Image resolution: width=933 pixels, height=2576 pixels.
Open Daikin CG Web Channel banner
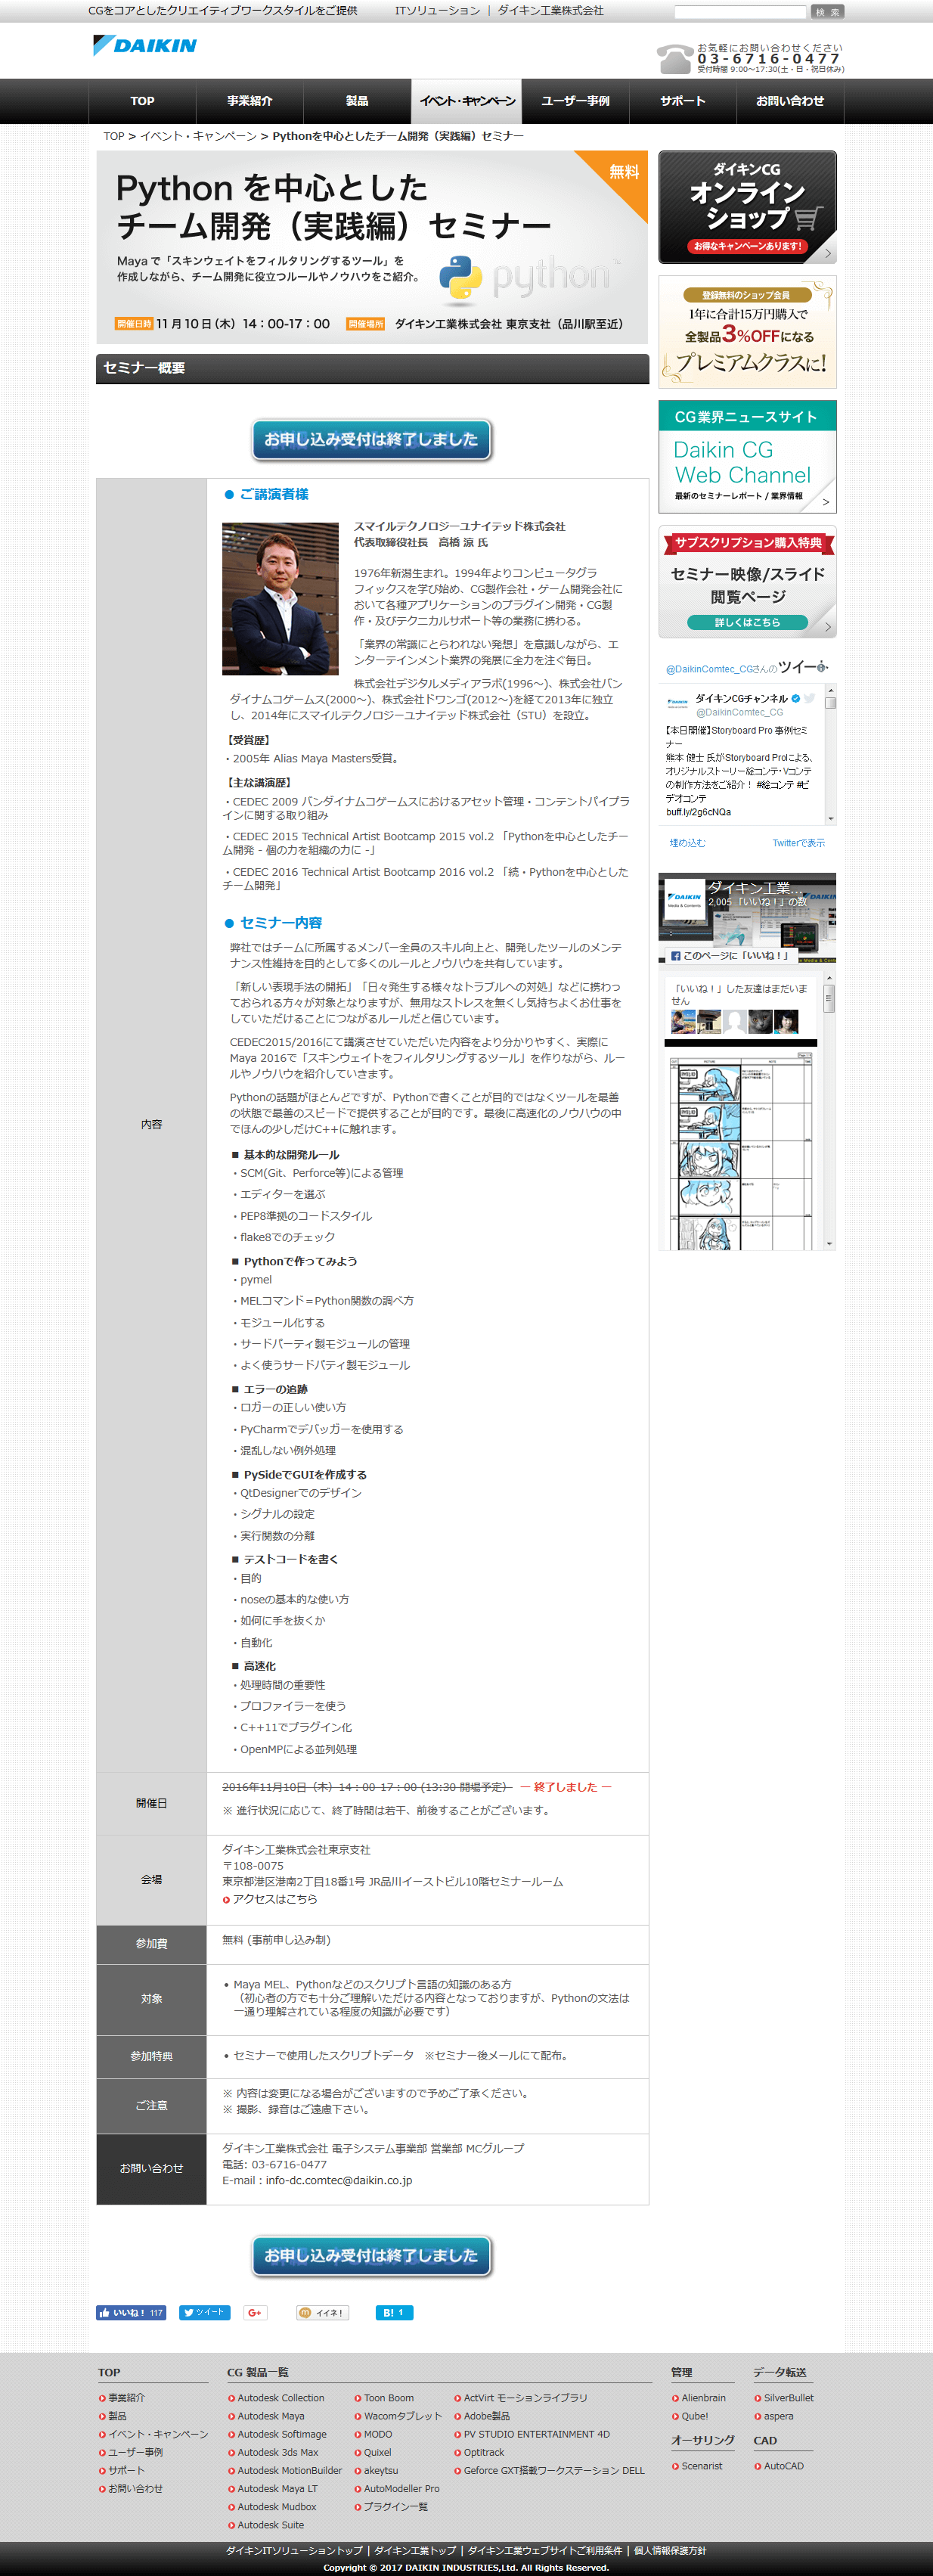pyautogui.click(x=747, y=457)
